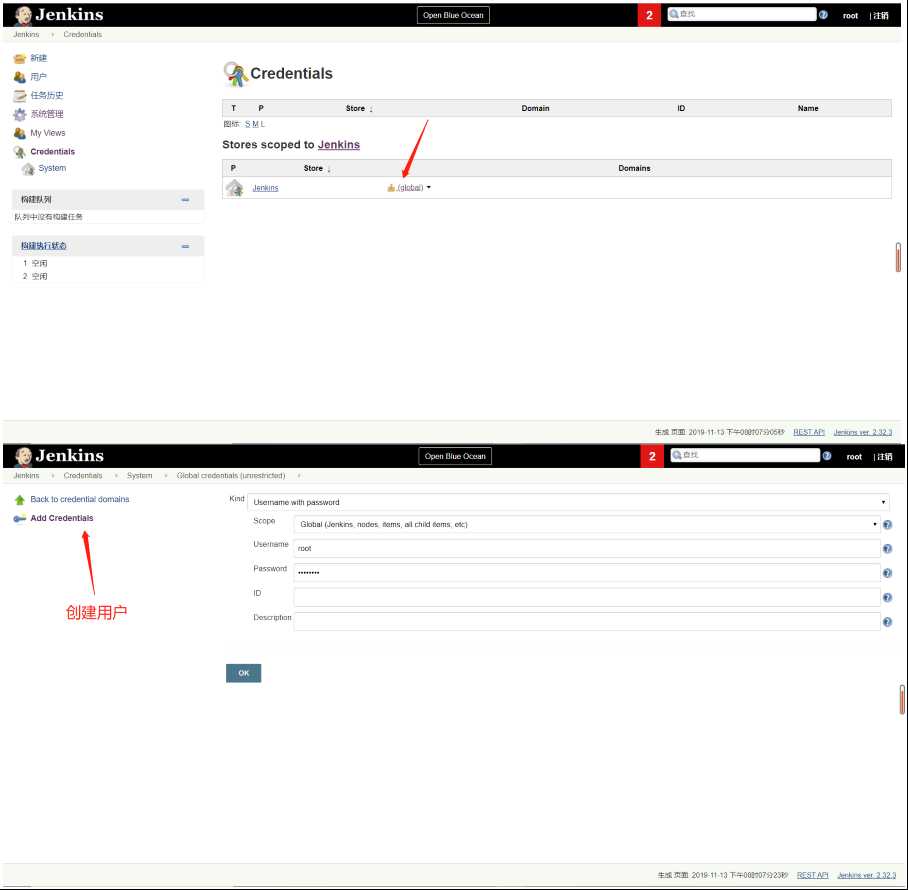Screen dimensions: 908x890
Task: Open the Jenkins store link in table row
Action: 265,188
